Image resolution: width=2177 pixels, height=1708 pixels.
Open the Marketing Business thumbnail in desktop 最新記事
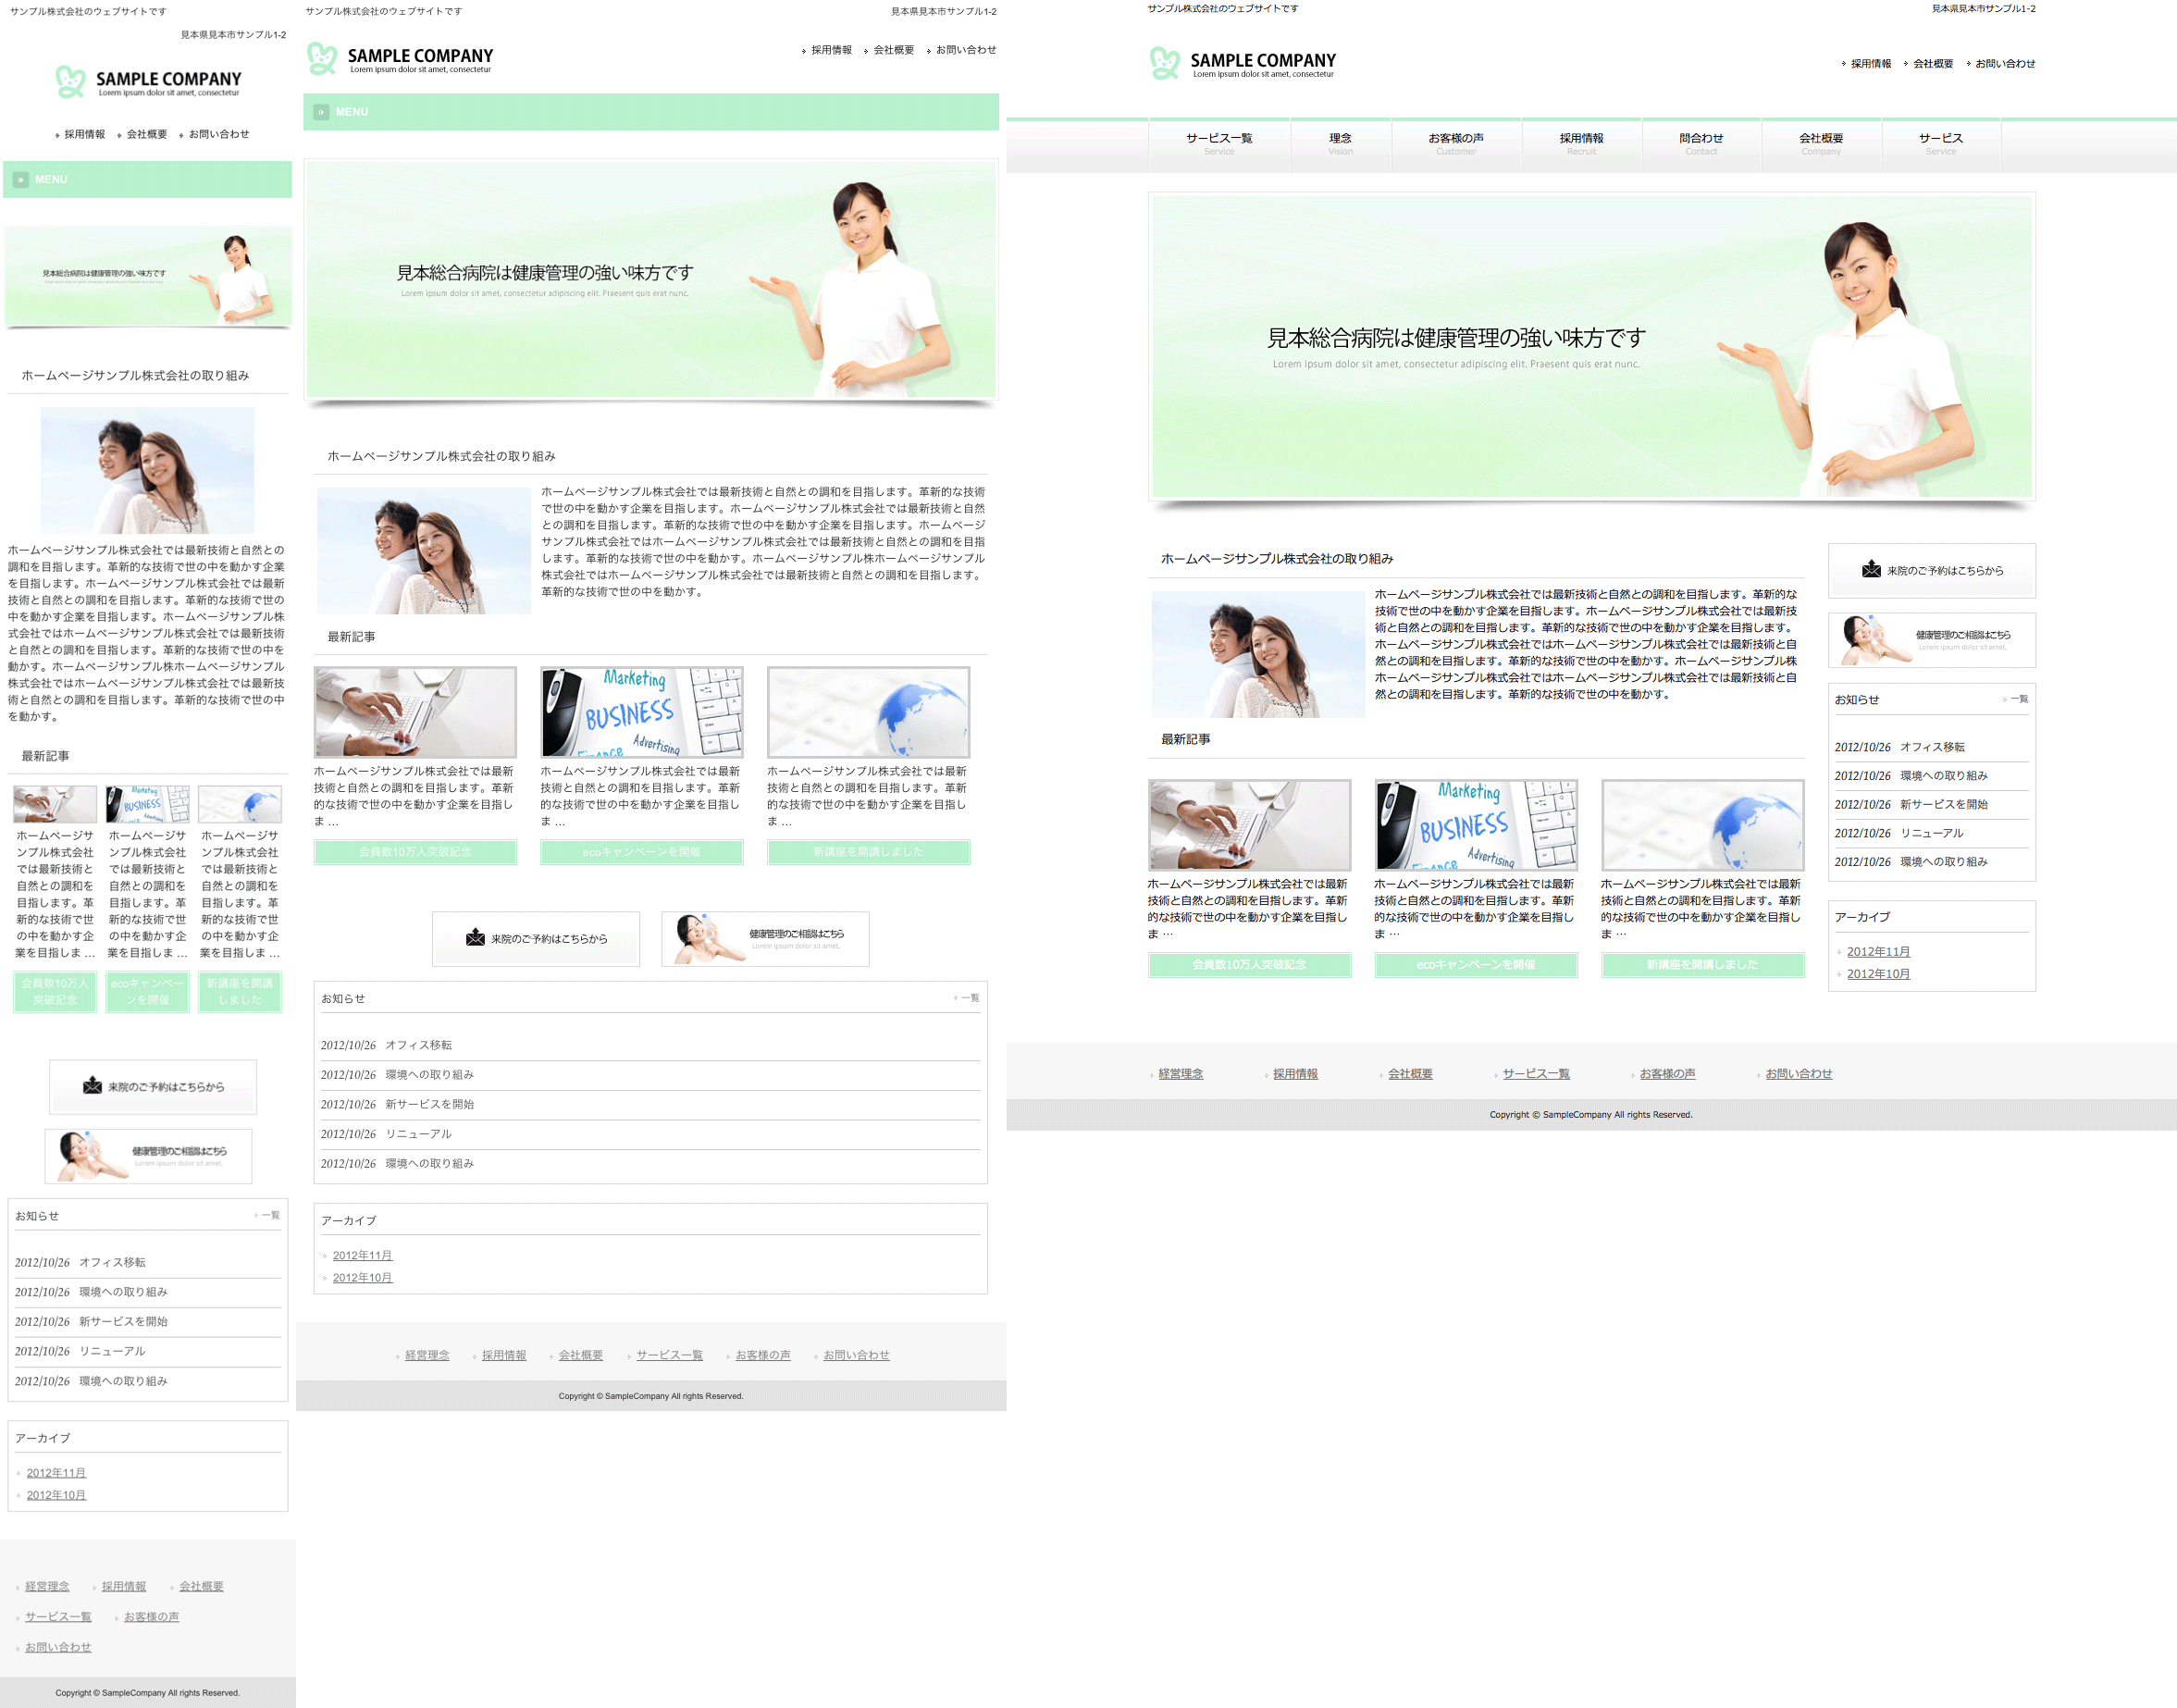point(1475,825)
